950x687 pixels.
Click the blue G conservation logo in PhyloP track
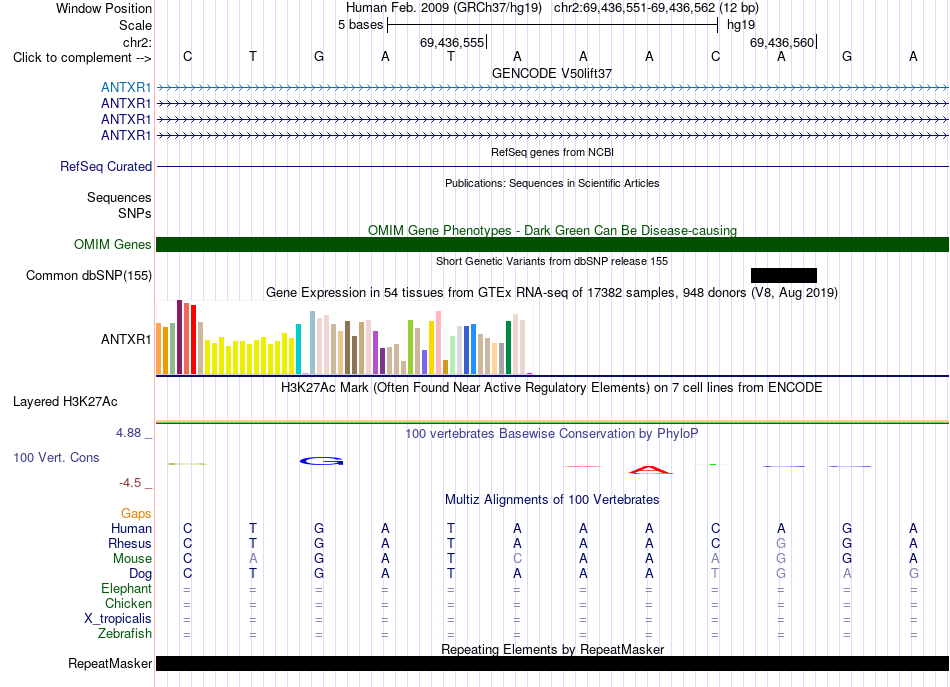click(x=321, y=461)
